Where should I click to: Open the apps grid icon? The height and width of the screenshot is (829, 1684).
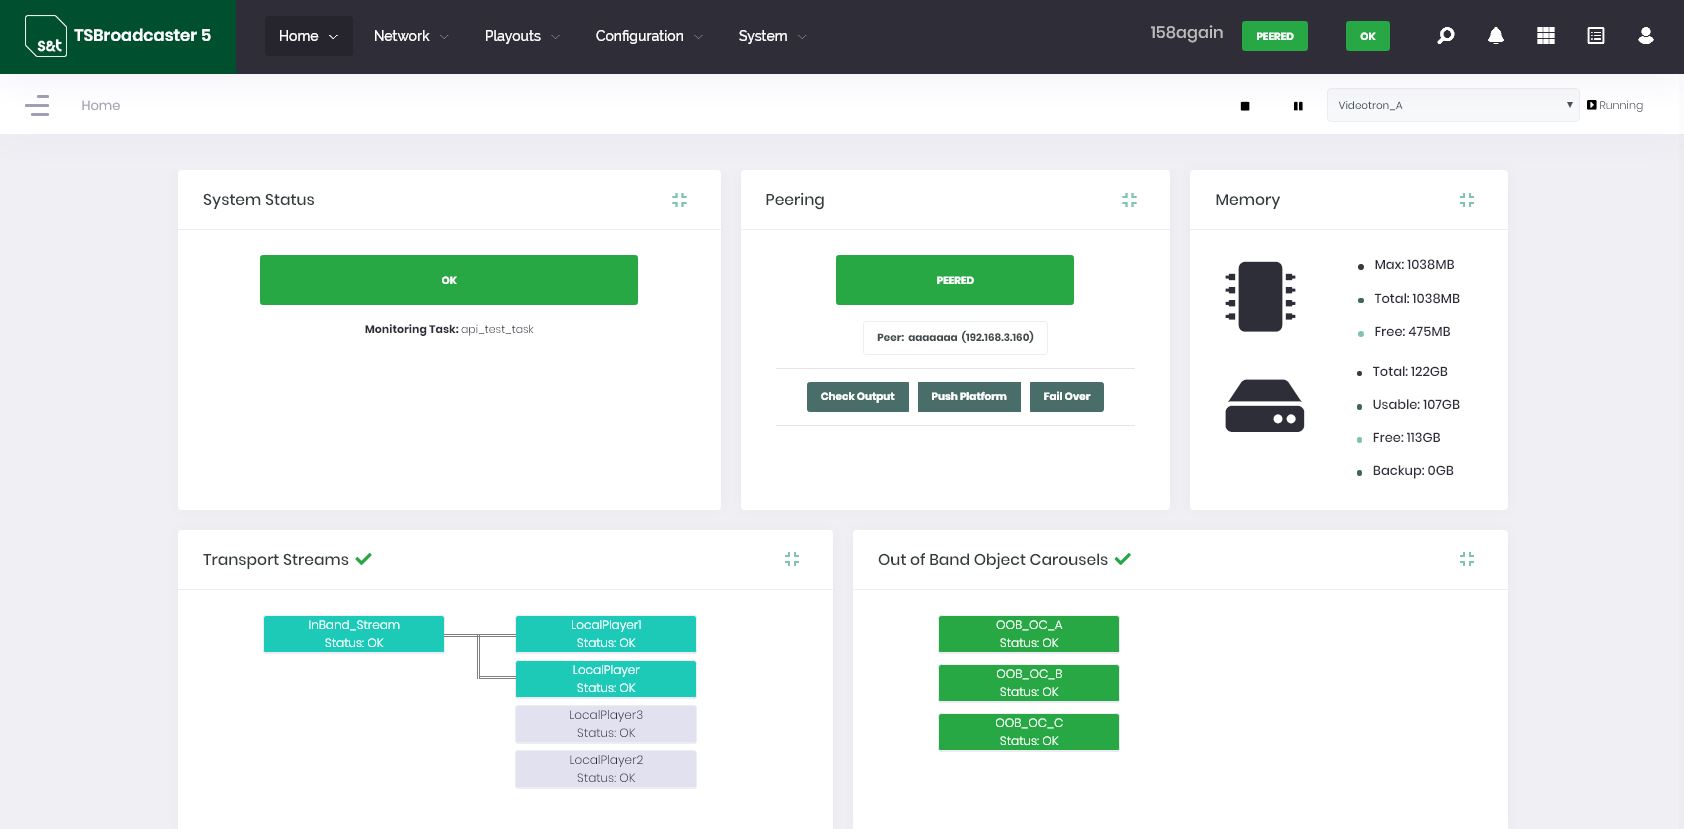[x=1545, y=36]
